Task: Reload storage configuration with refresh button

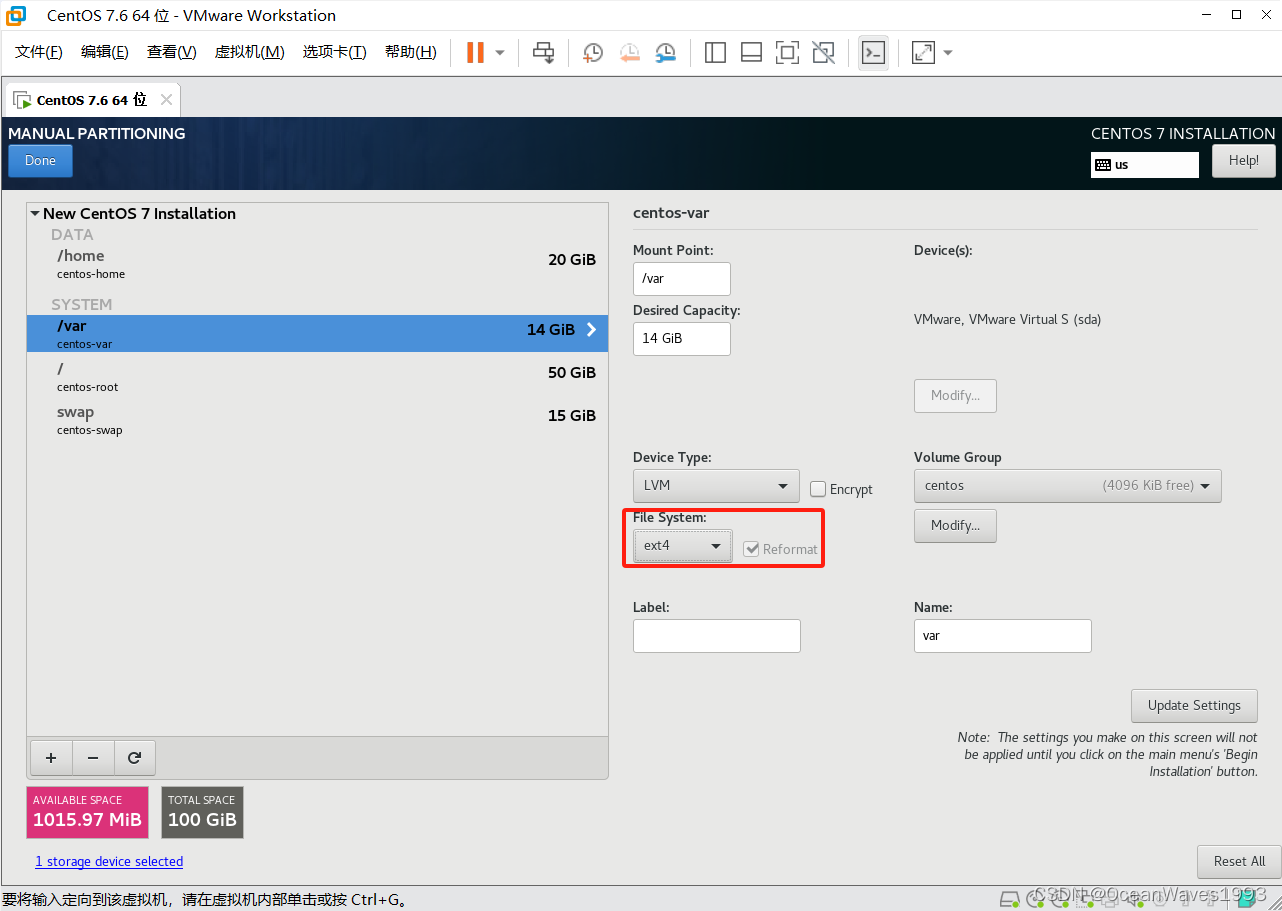Action: [x=134, y=758]
